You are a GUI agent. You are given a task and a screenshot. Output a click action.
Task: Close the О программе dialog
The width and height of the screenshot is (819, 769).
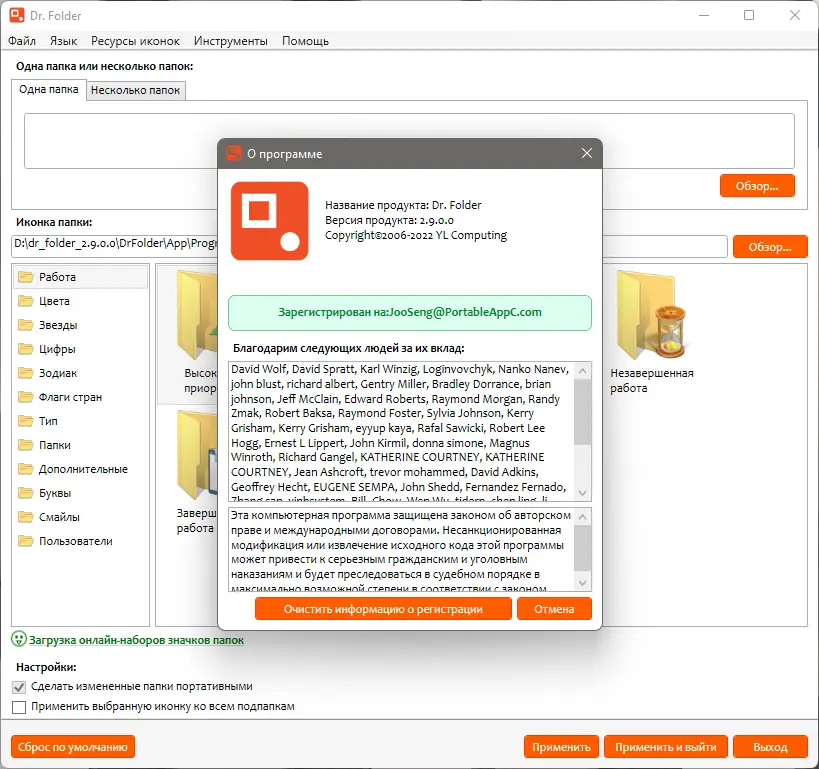click(x=587, y=153)
